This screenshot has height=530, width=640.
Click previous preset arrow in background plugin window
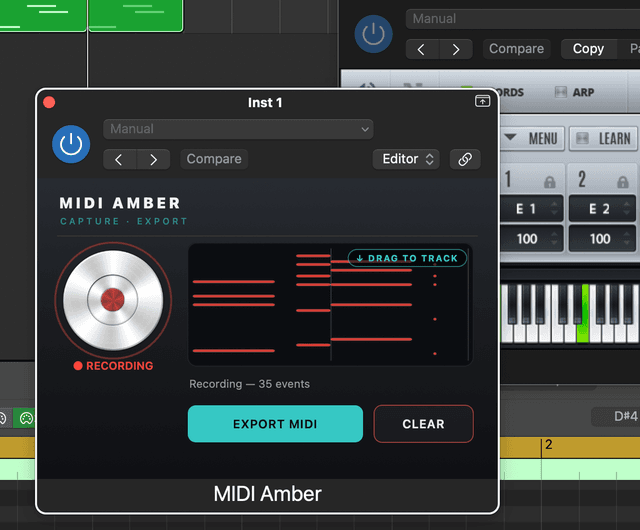[422, 49]
